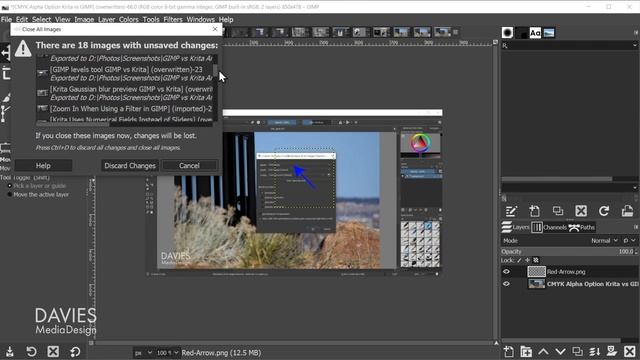
Task: Click Open brush as image icon
Action: point(627,211)
